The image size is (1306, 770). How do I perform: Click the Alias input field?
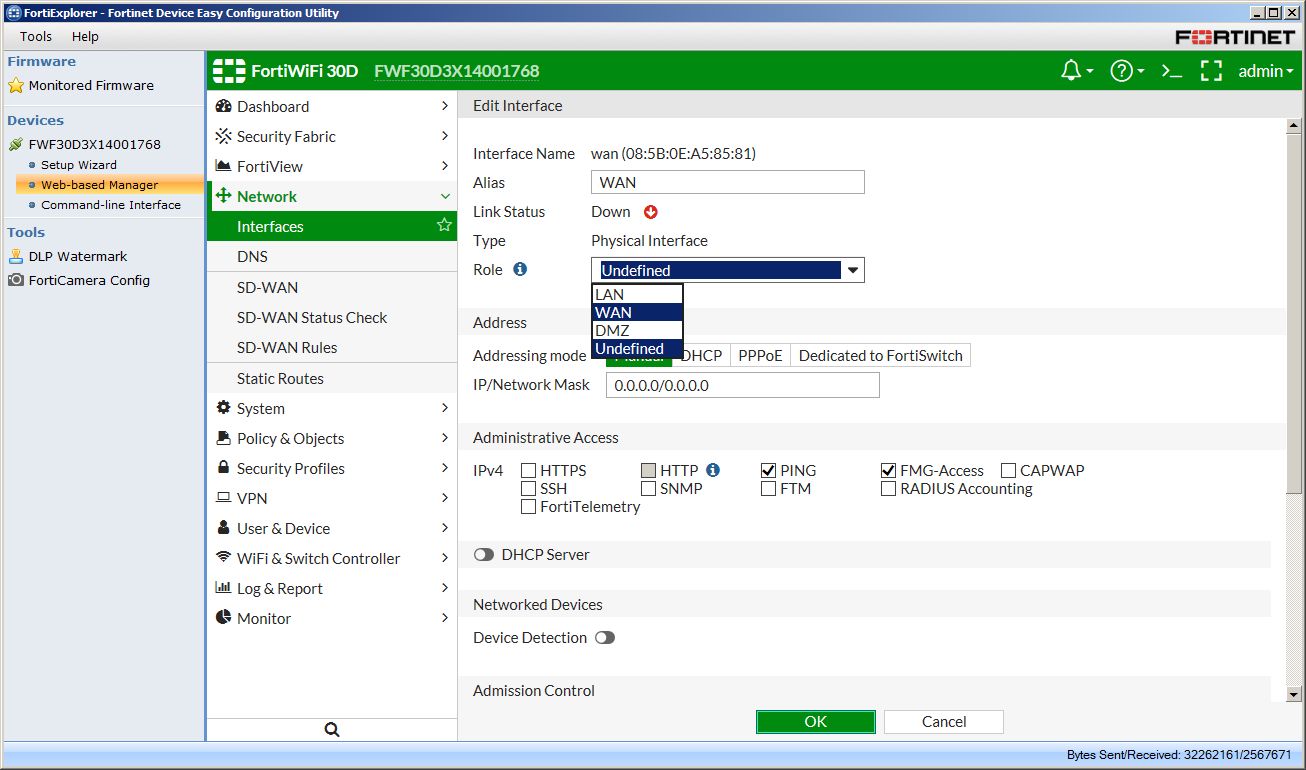(728, 182)
